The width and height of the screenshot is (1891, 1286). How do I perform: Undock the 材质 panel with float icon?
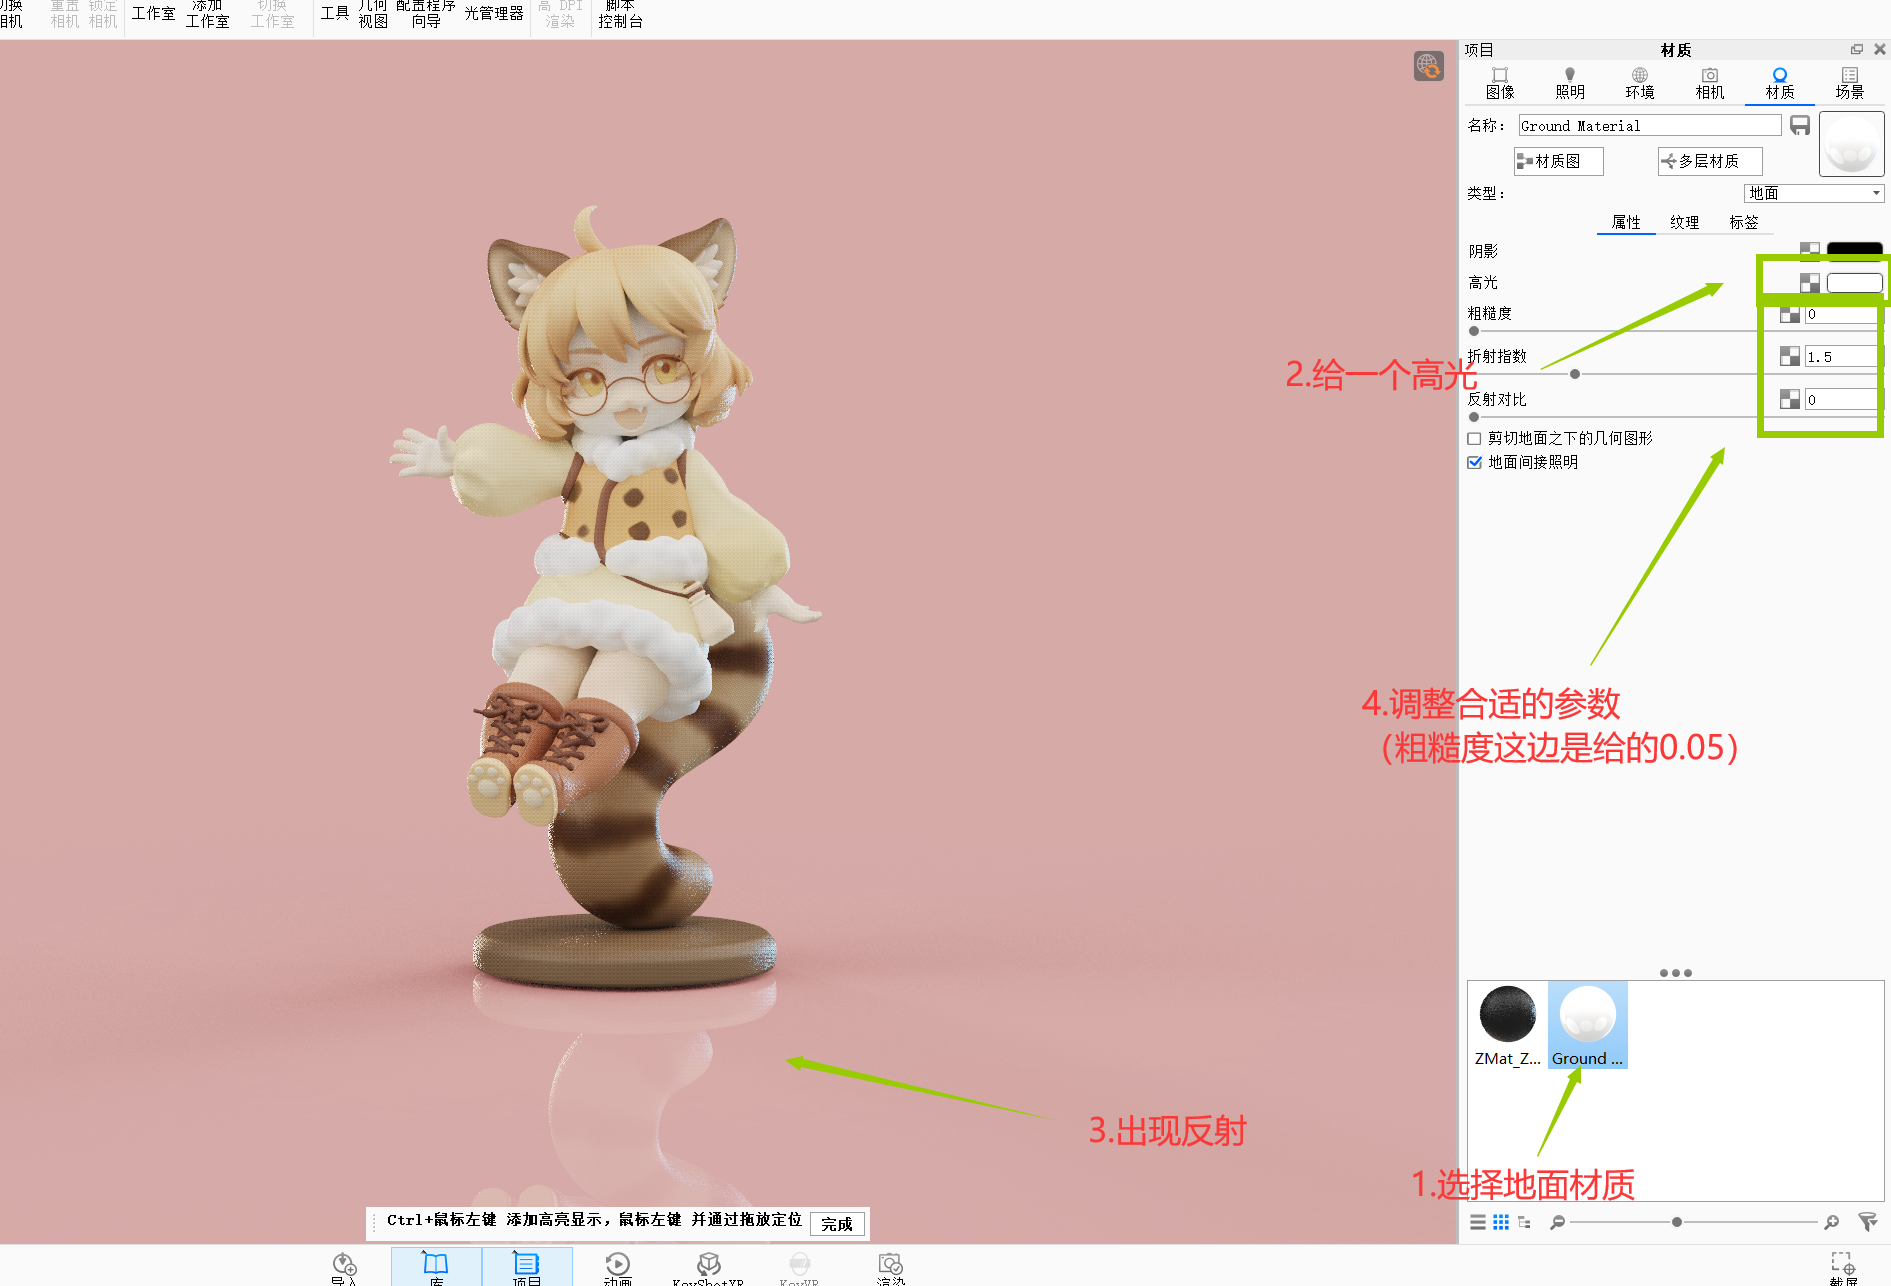pos(1857,49)
